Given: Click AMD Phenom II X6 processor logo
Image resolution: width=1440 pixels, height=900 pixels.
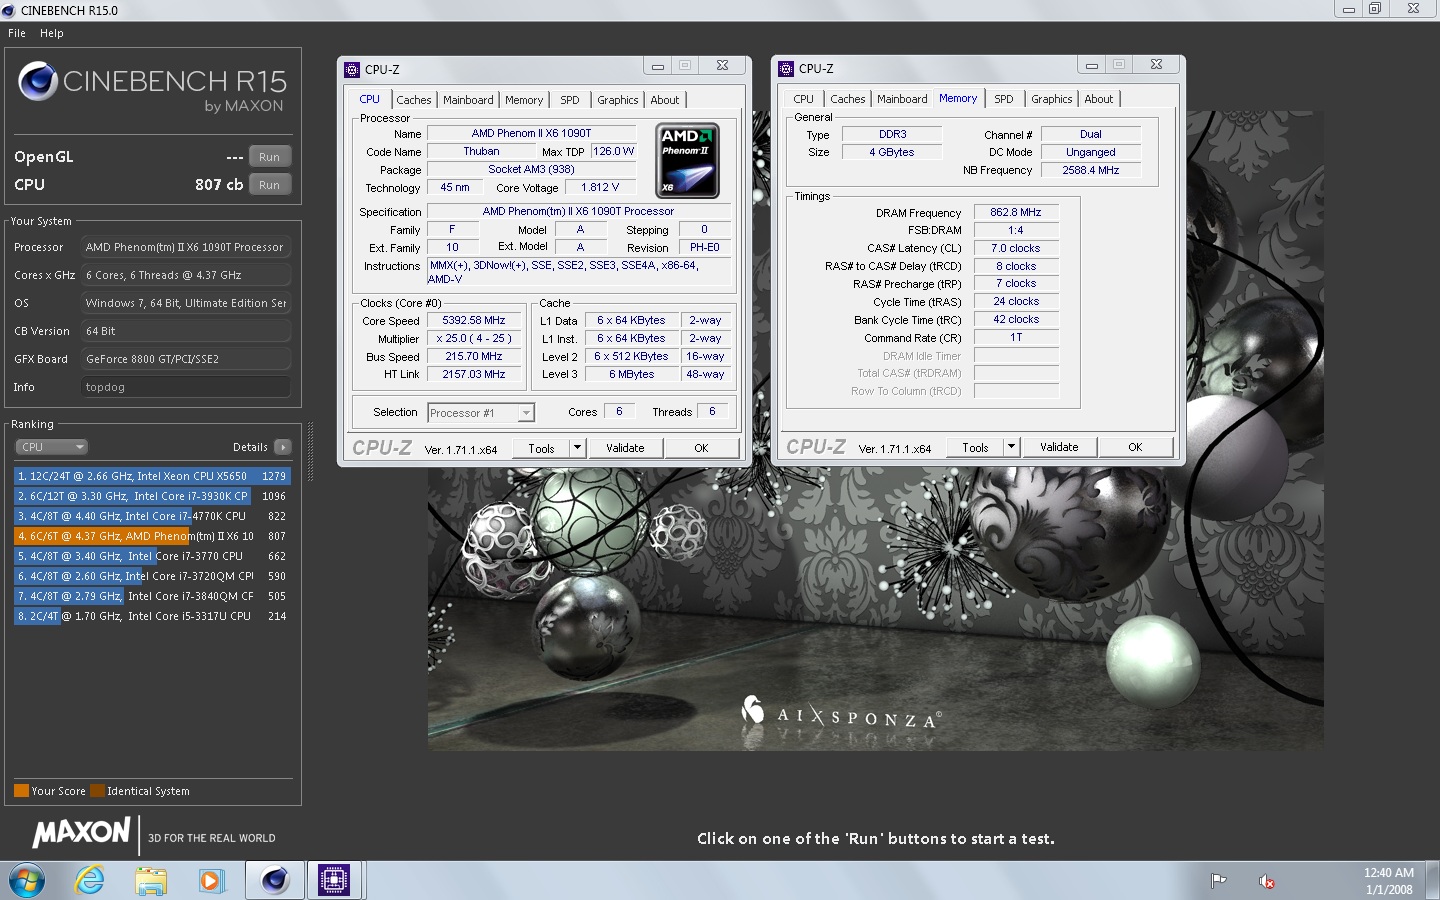Looking at the screenshot, I should (x=687, y=160).
